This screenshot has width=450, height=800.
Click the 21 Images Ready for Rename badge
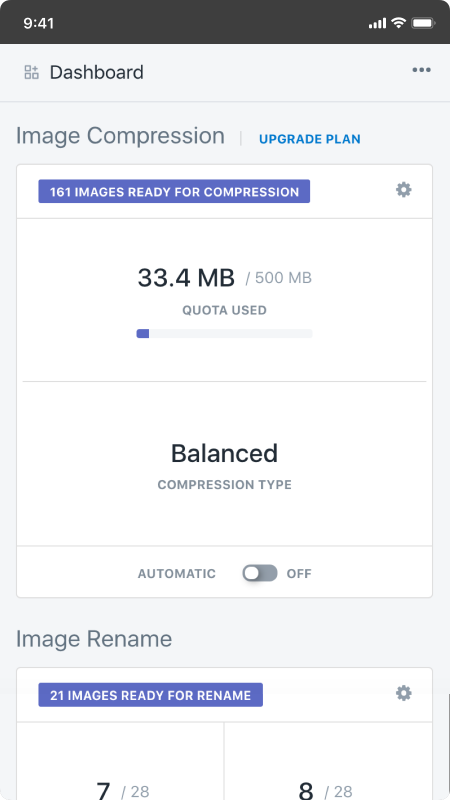(151, 695)
